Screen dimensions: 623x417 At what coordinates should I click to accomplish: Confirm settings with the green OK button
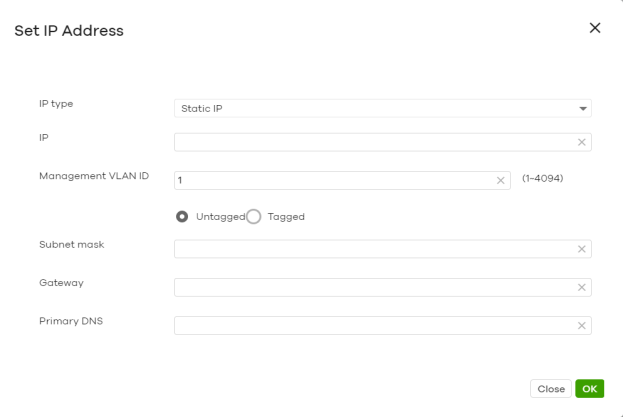590,388
